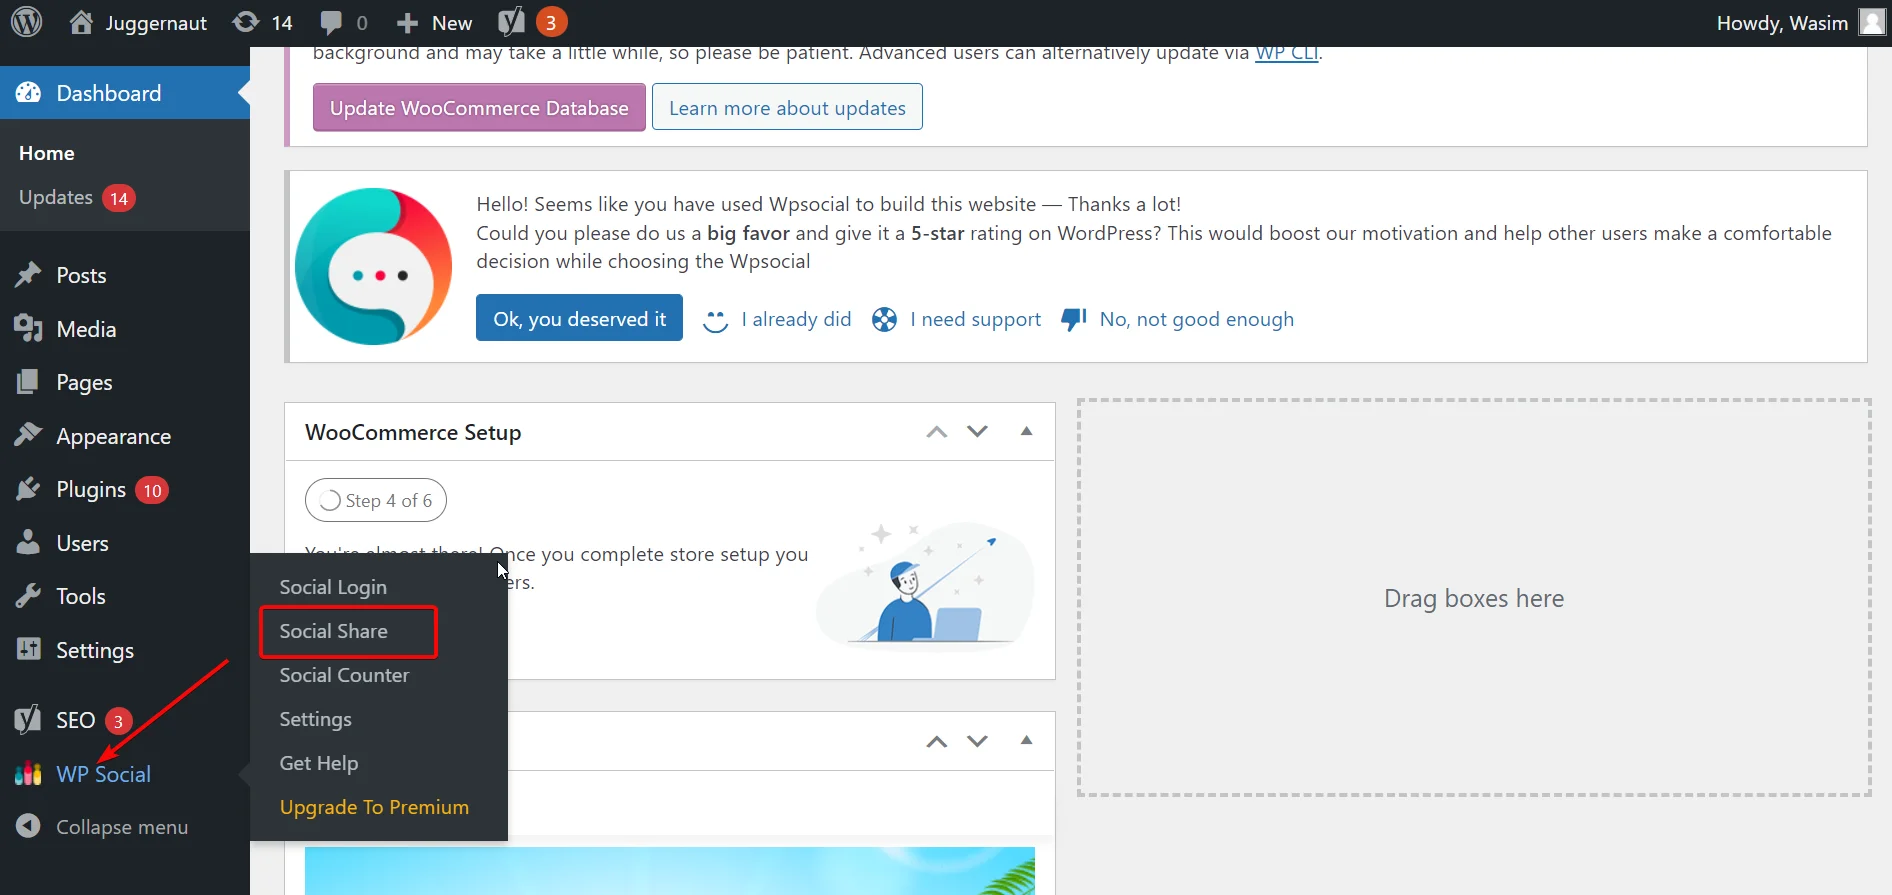Click the SEO 3 notification badge in sidebar
This screenshot has height=895, width=1892.
[x=118, y=721]
